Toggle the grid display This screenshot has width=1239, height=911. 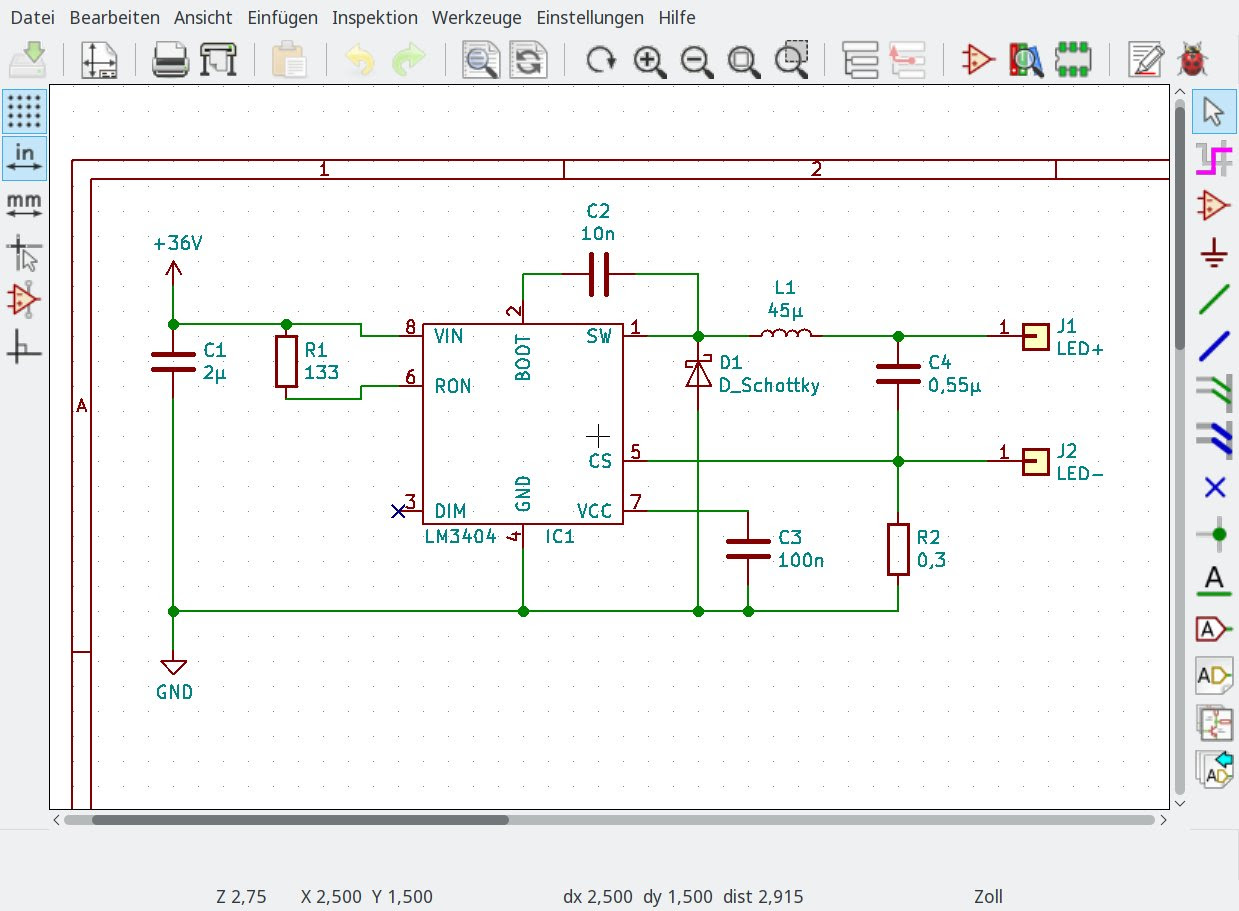pos(24,111)
